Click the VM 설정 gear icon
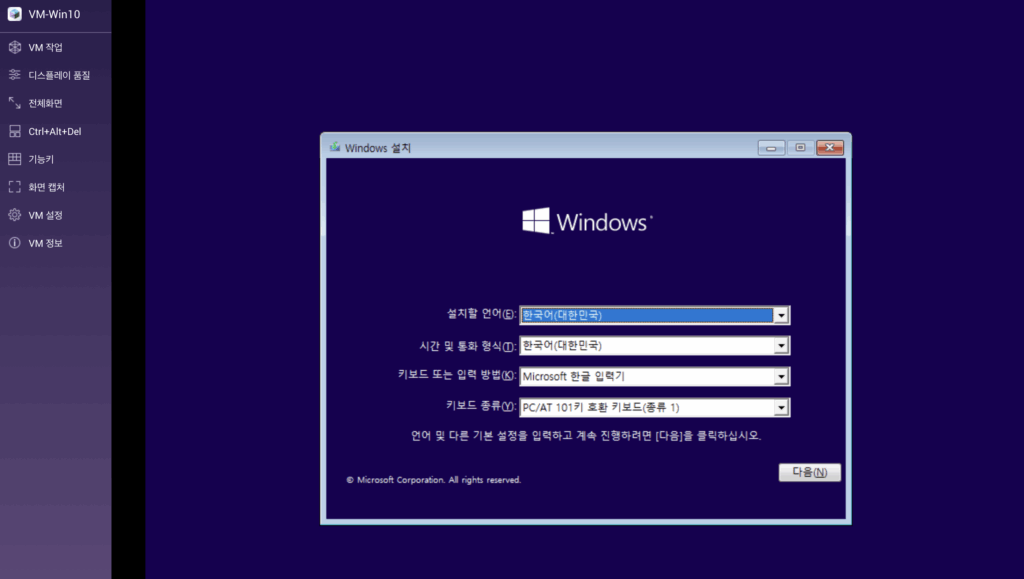Screen dimensions: 1024x579 (x=14, y=215)
